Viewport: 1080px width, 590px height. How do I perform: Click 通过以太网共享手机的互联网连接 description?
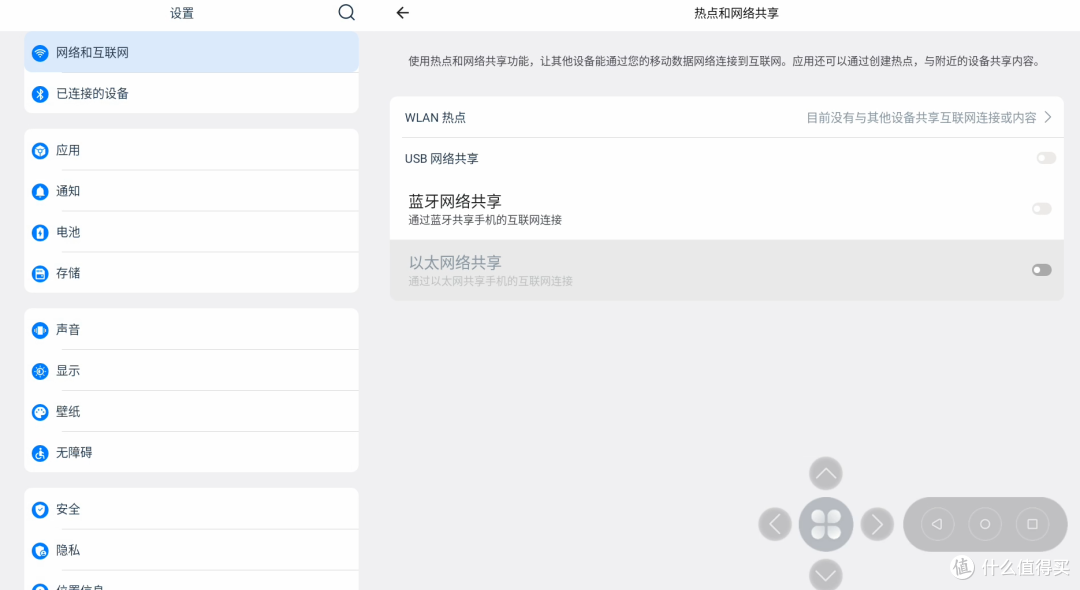490,281
